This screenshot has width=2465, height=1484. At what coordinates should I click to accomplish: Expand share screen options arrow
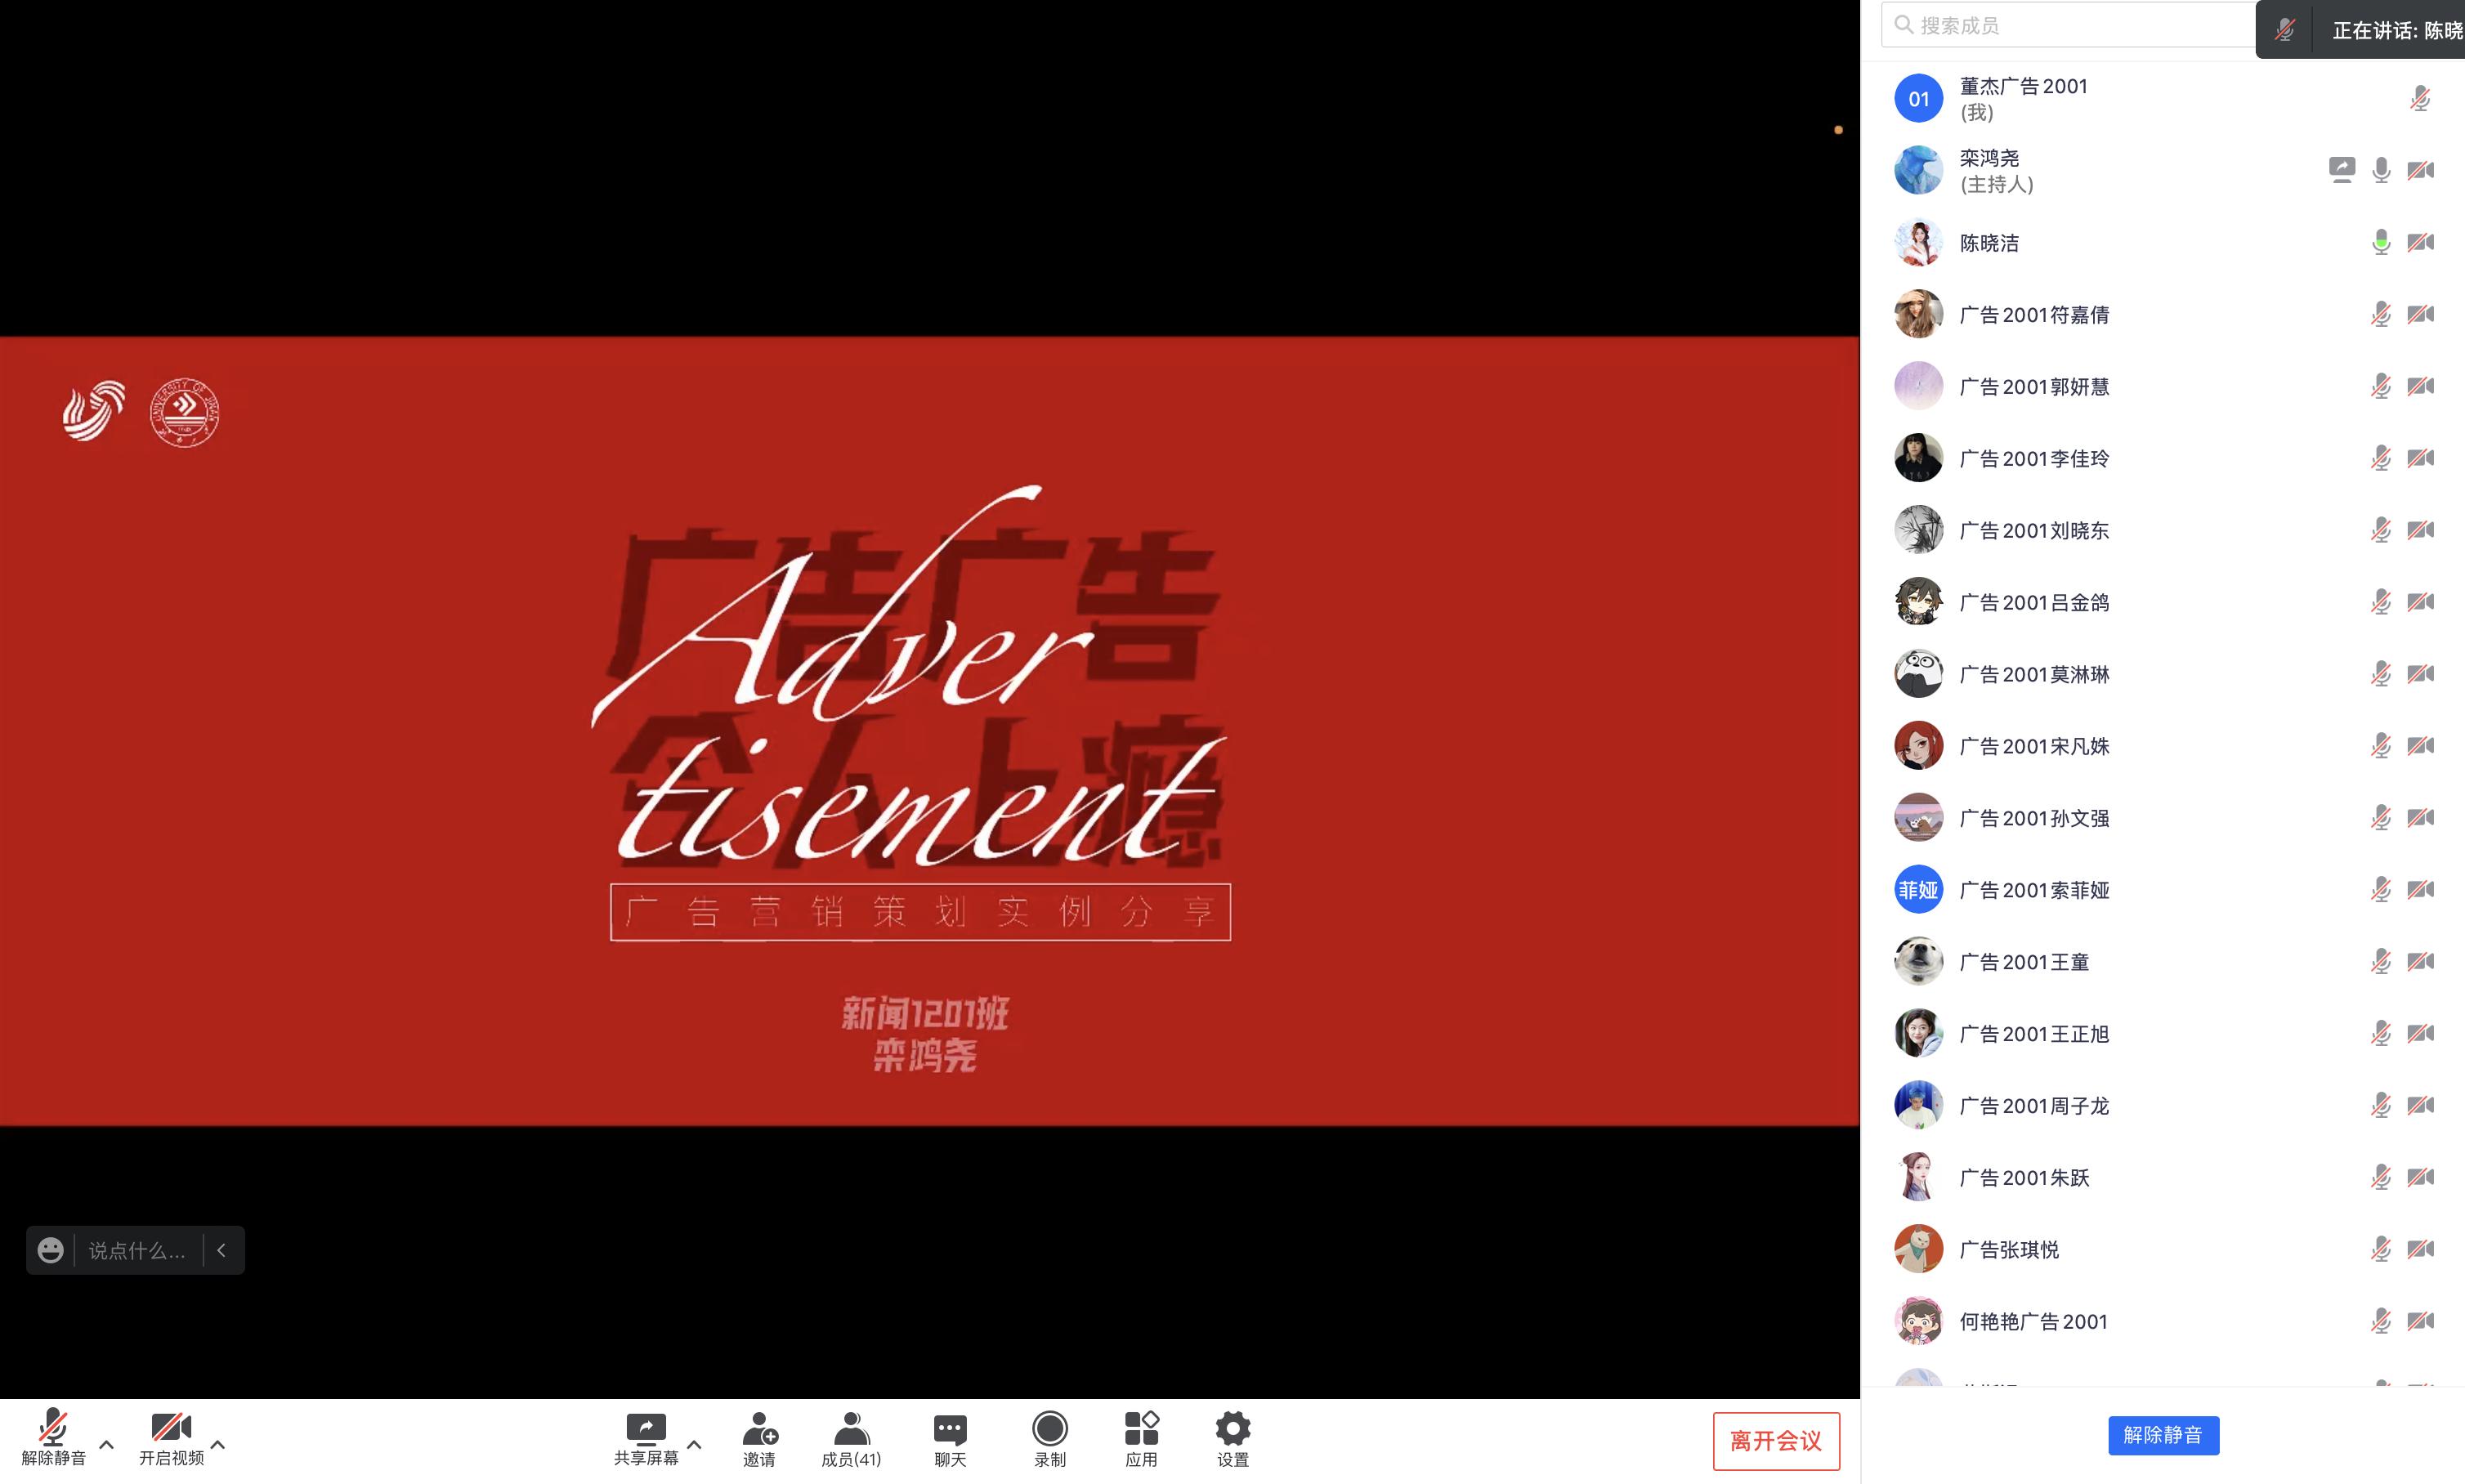click(694, 1444)
